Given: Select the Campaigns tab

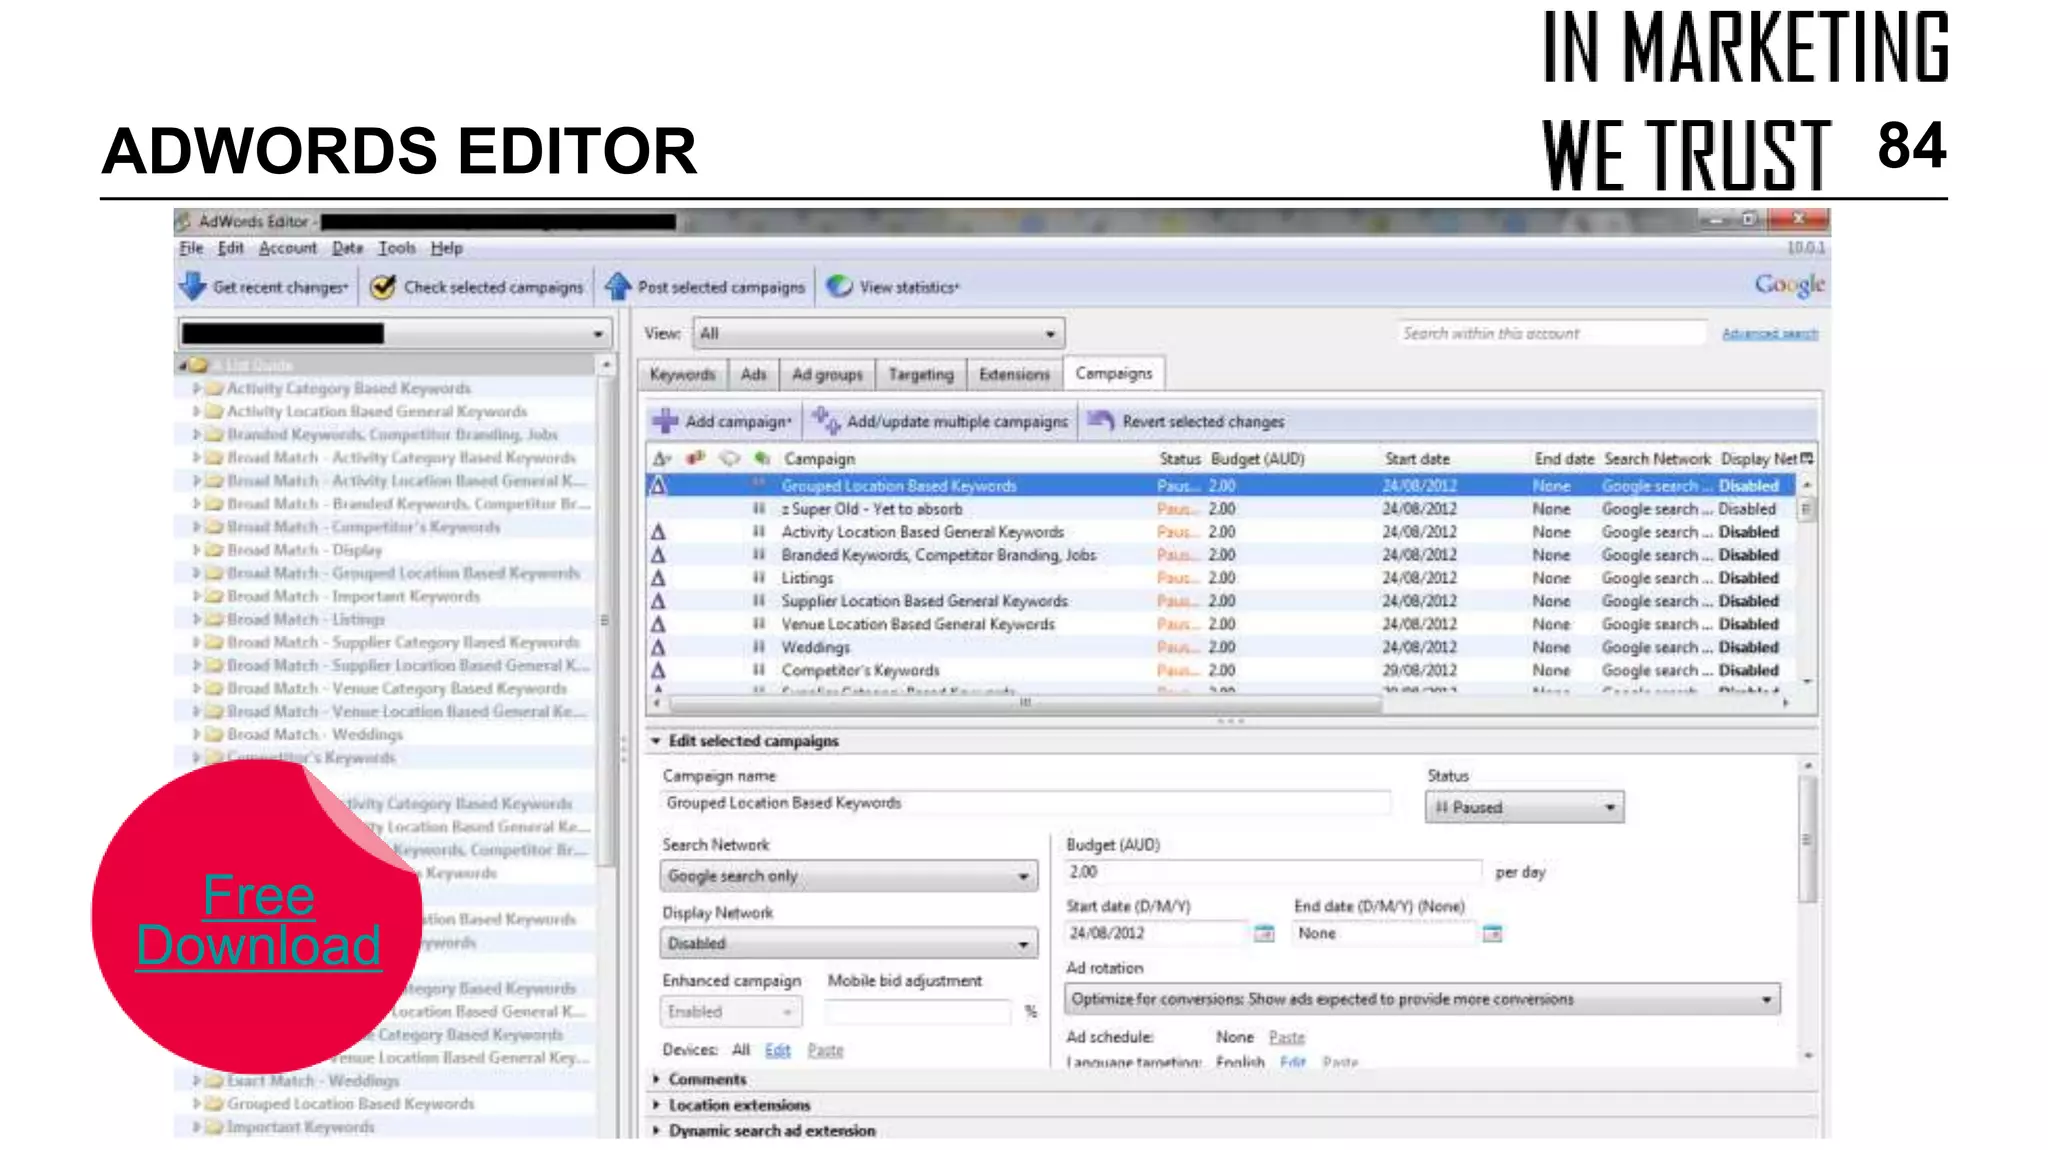Looking at the screenshot, I should point(1114,373).
